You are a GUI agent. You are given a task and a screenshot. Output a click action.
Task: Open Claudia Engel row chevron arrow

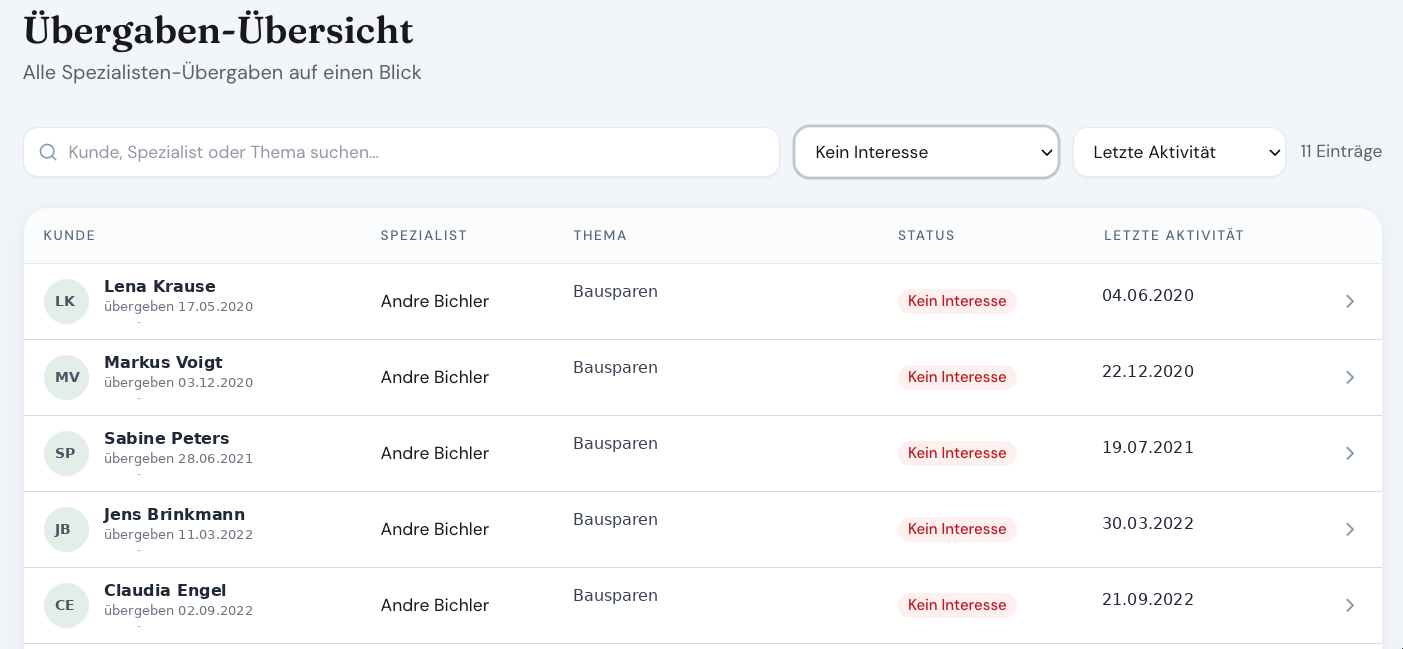tap(1350, 605)
